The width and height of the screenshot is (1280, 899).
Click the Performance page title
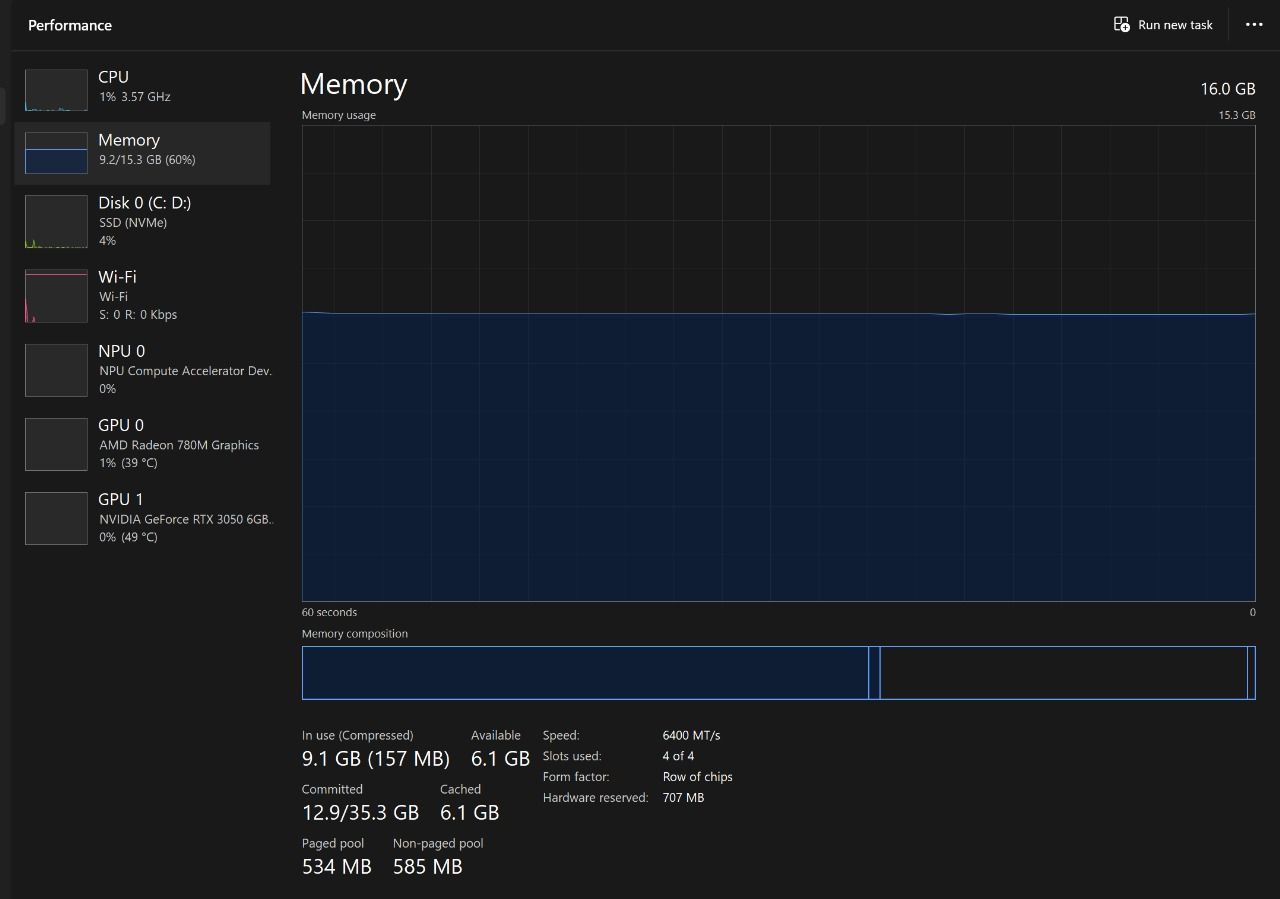[x=70, y=25]
